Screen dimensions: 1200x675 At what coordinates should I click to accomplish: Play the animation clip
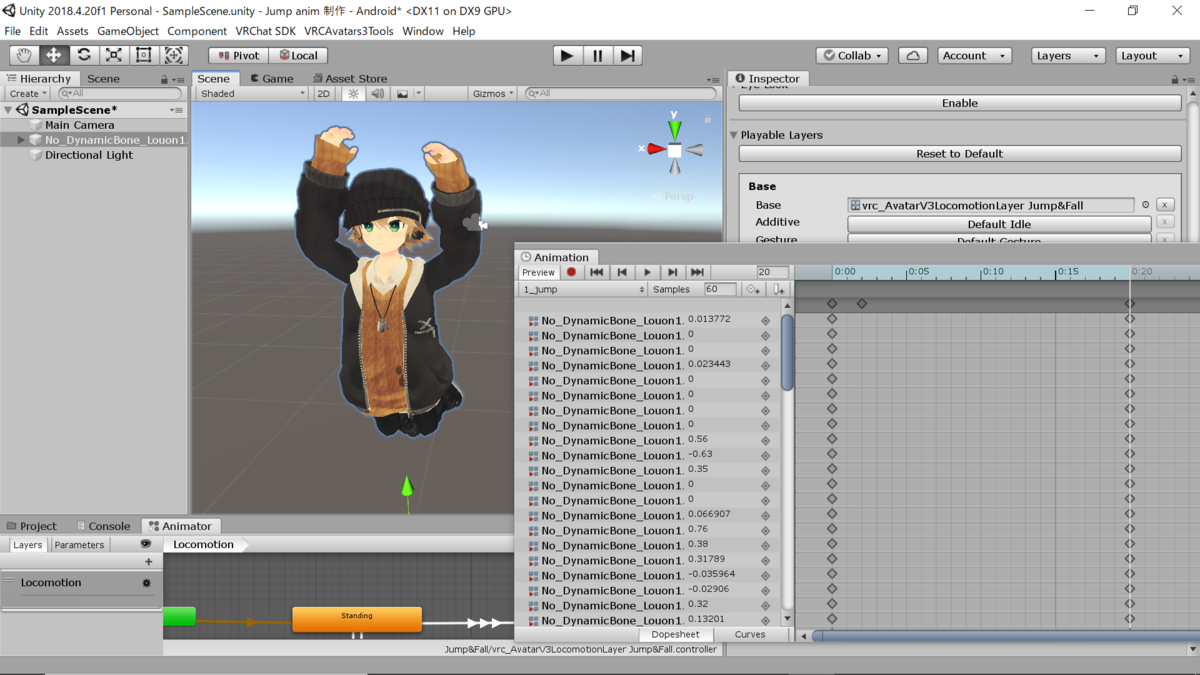point(647,272)
